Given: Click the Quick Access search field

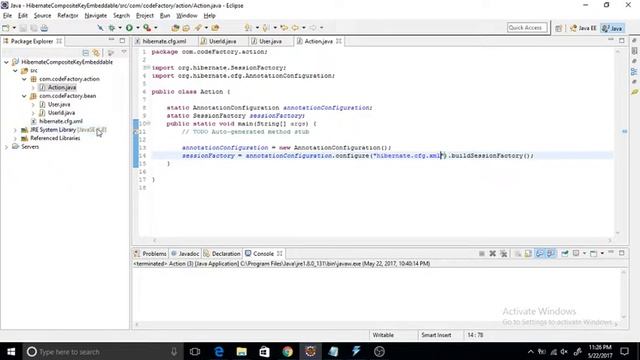Looking at the screenshot, I should (x=527, y=28).
